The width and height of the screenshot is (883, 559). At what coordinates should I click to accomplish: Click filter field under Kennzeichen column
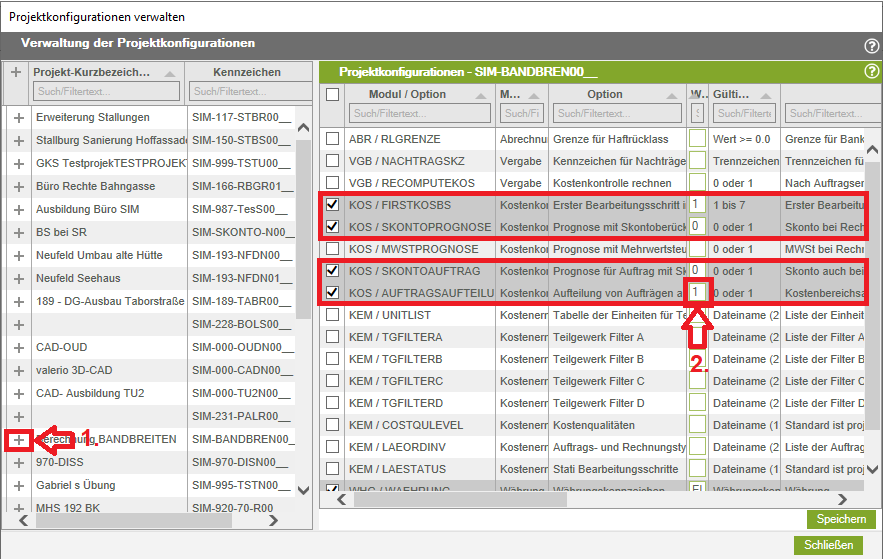point(240,92)
